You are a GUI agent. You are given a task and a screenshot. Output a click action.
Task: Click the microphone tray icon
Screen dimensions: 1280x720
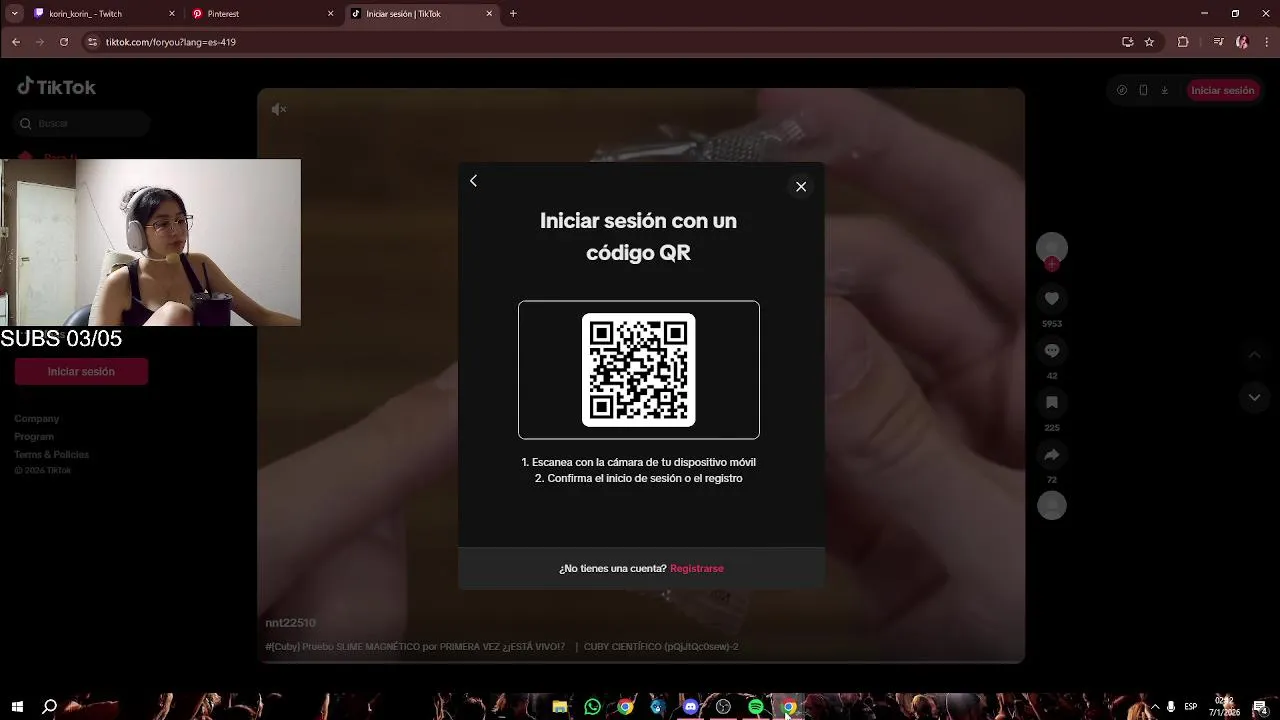click(x=1171, y=707)
